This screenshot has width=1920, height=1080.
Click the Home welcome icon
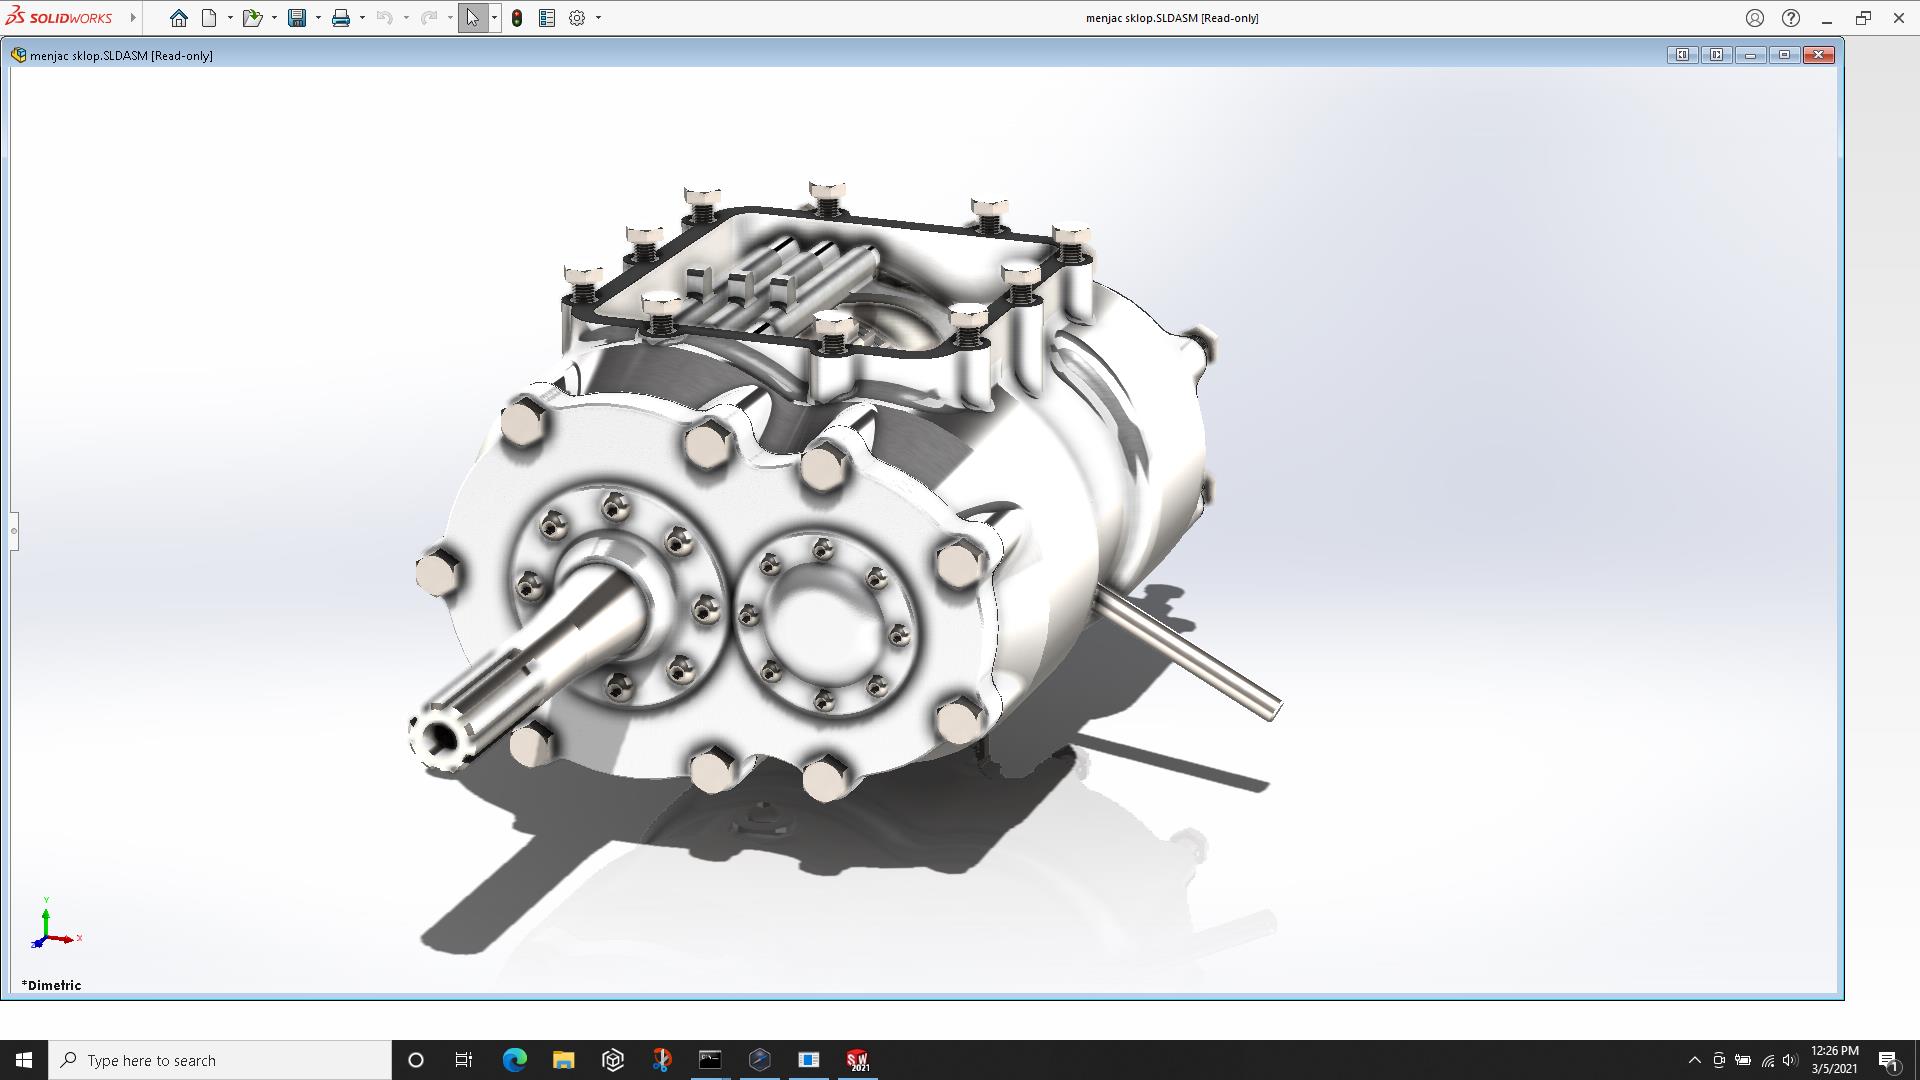coord(178,18)
